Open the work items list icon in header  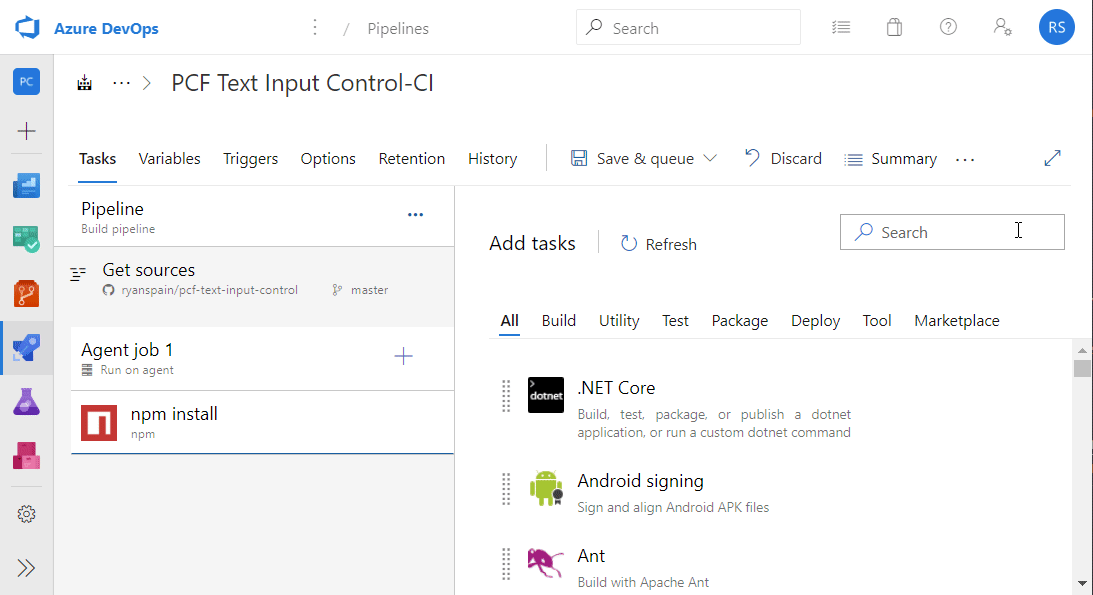[841, 27]
